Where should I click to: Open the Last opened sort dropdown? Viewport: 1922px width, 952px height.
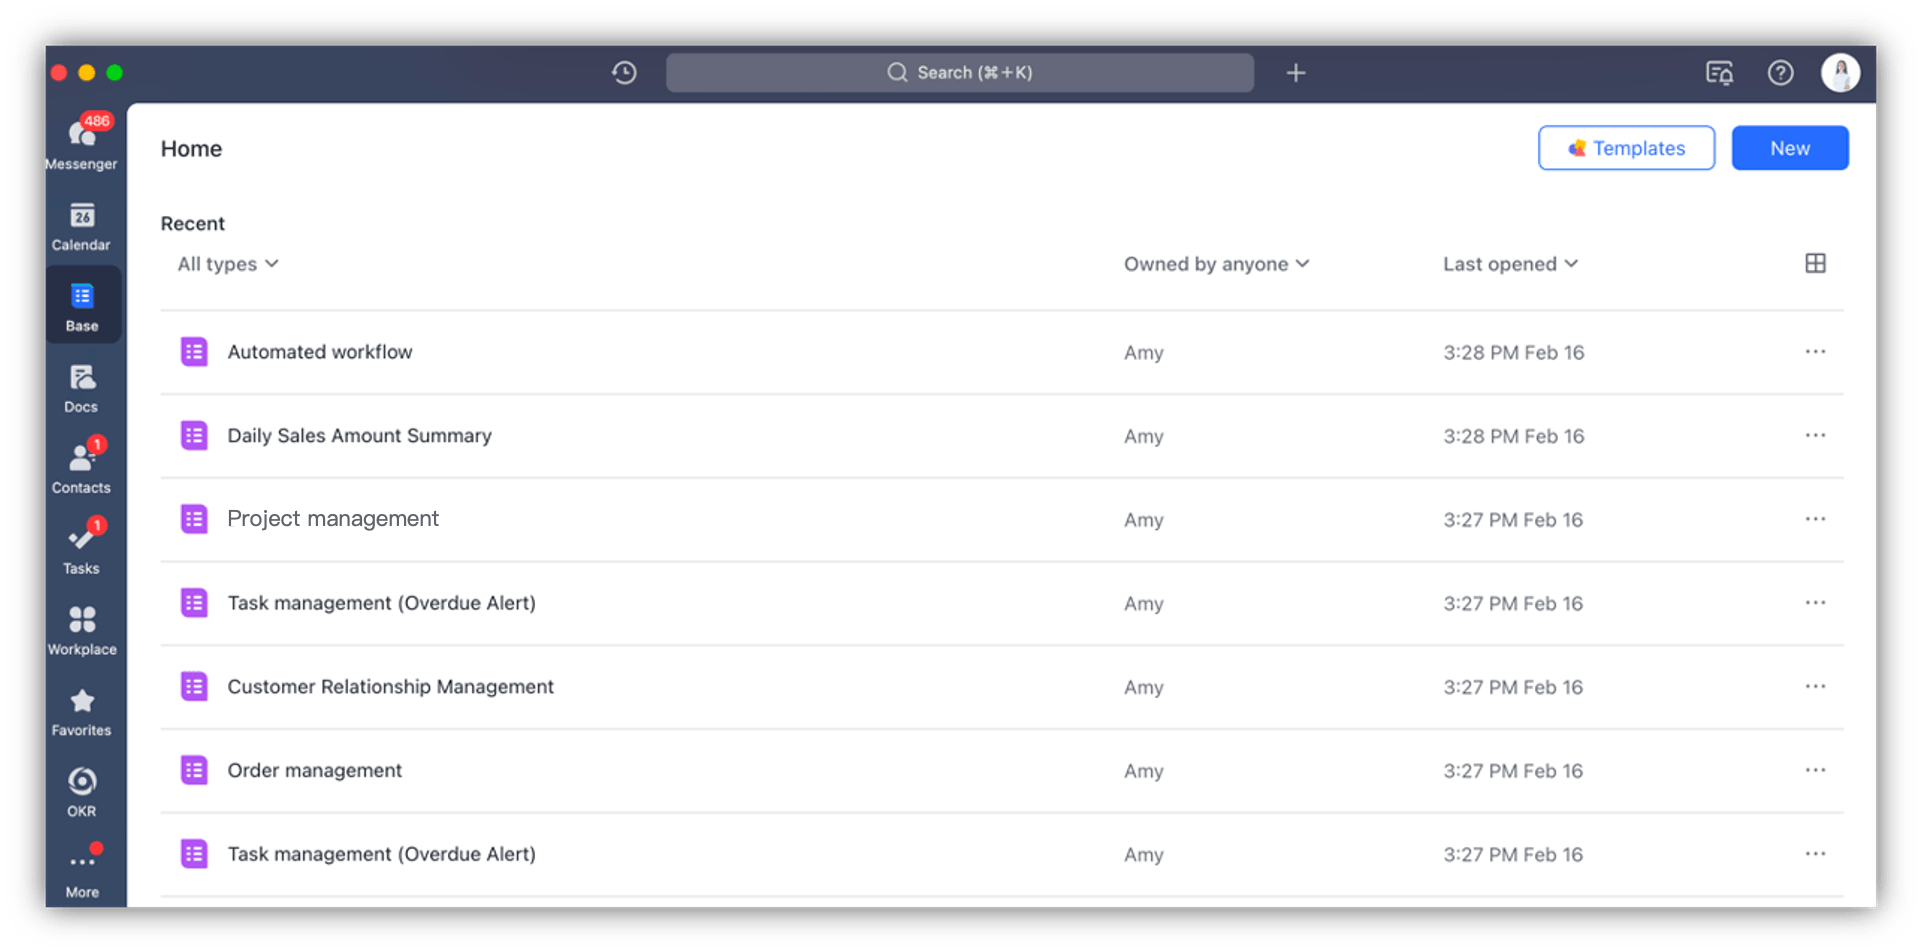click(x=1510, y=264)
